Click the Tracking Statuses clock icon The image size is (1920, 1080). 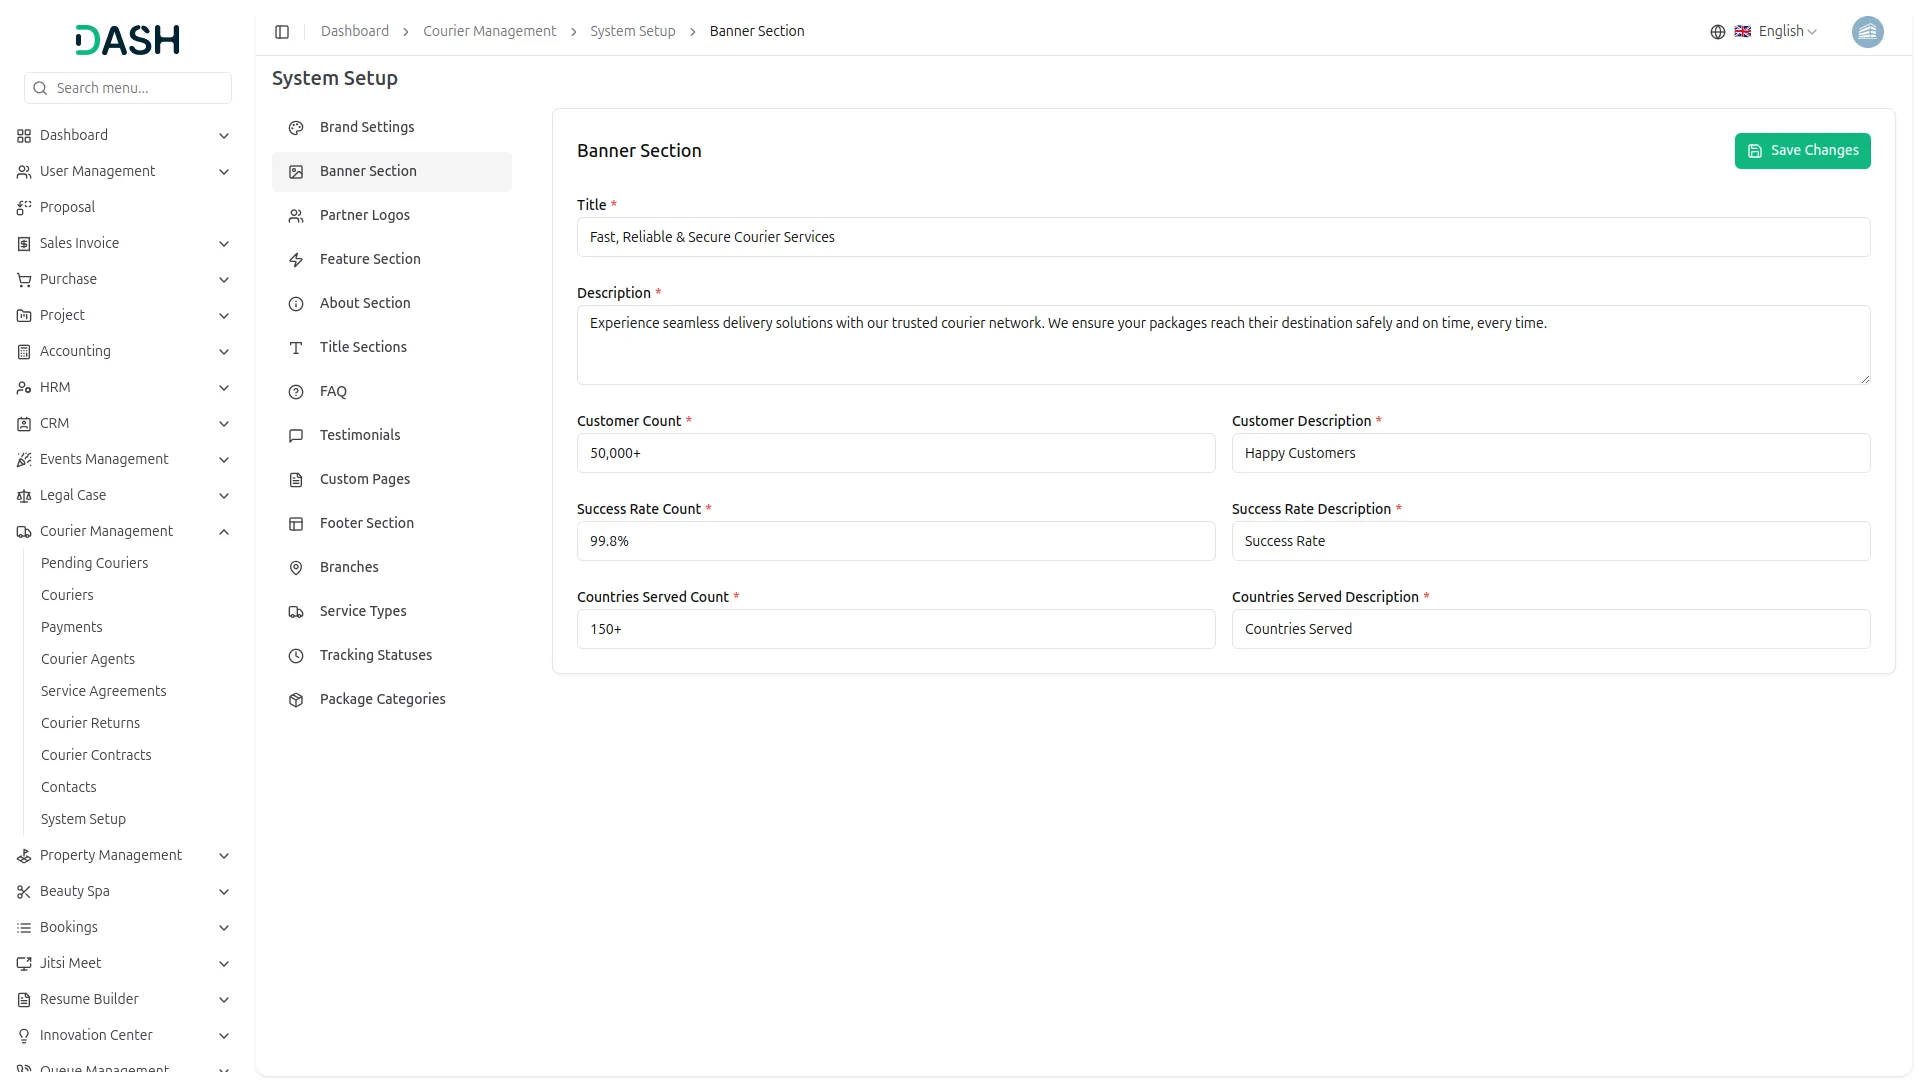coord(296,656)
